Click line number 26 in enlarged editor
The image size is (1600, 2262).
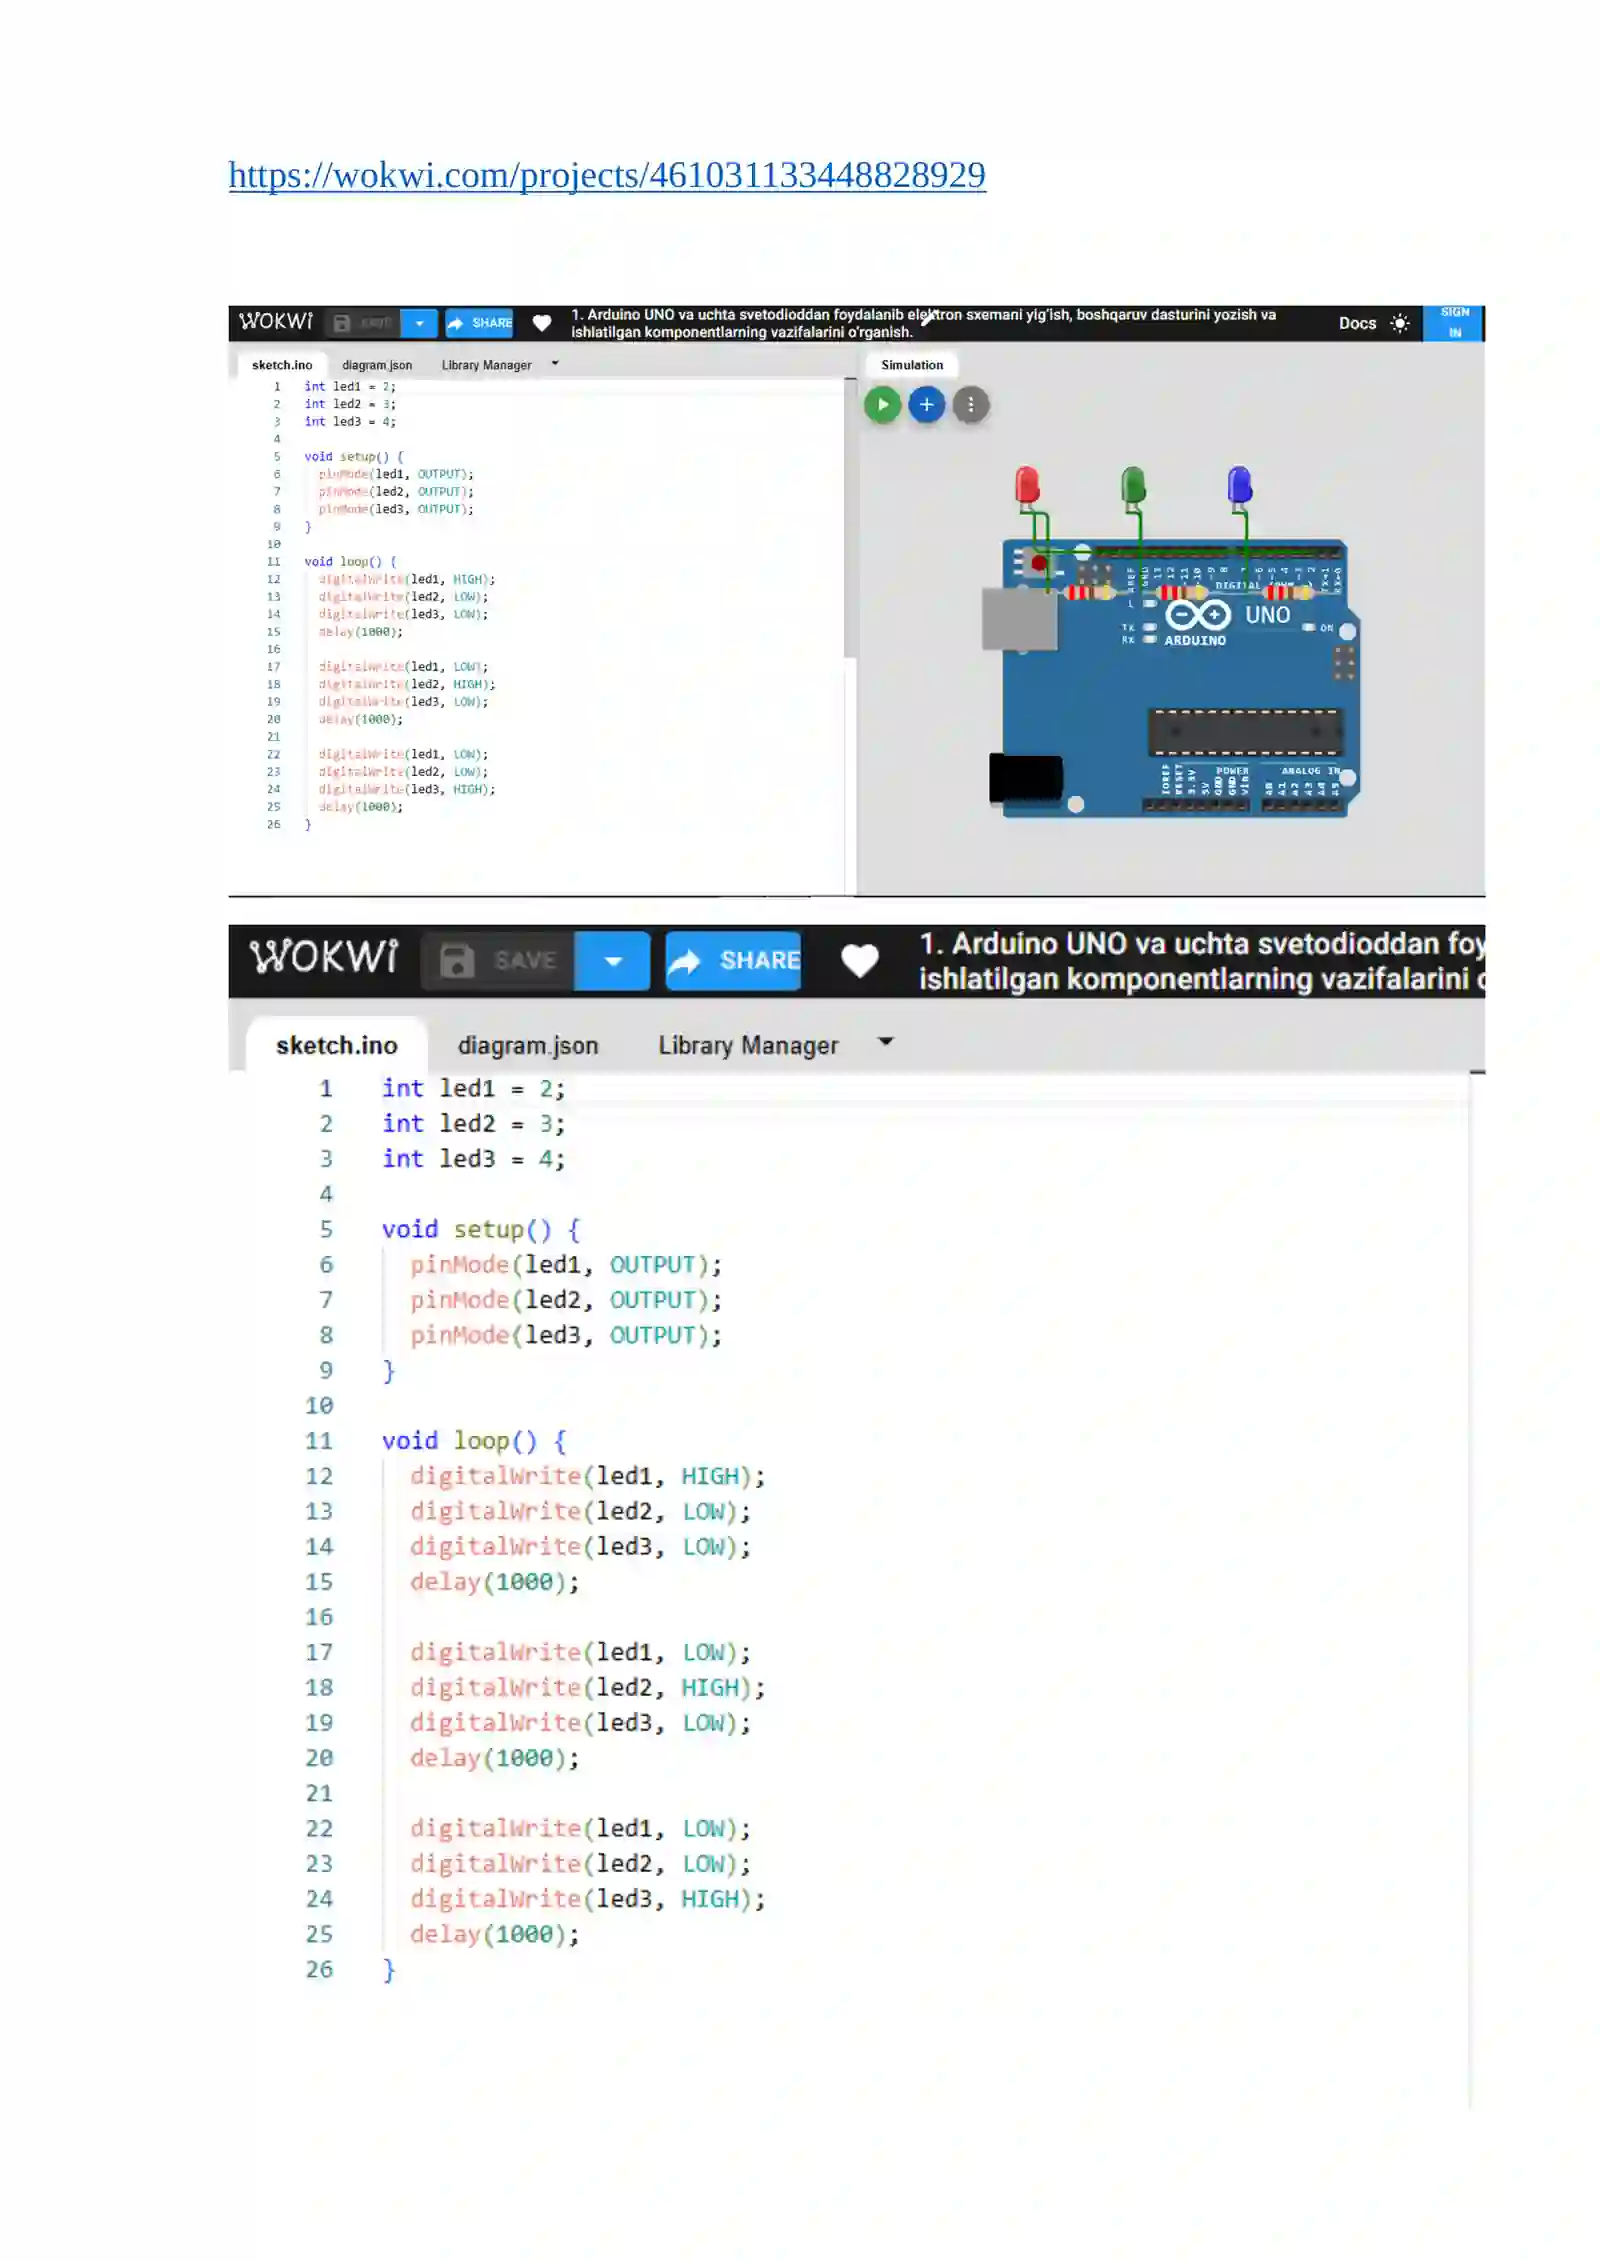click(319, 1969)
